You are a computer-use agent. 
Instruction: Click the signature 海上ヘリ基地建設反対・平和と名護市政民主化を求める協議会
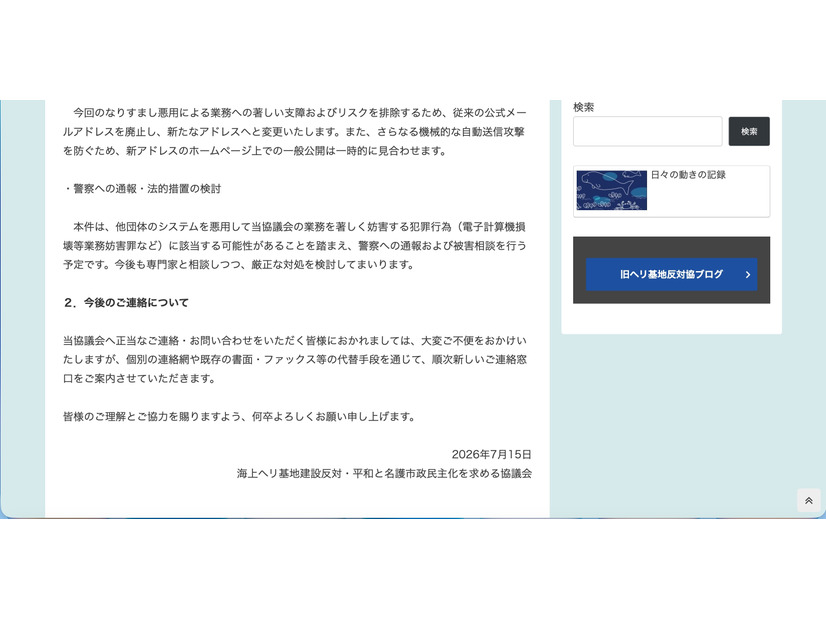384,473
